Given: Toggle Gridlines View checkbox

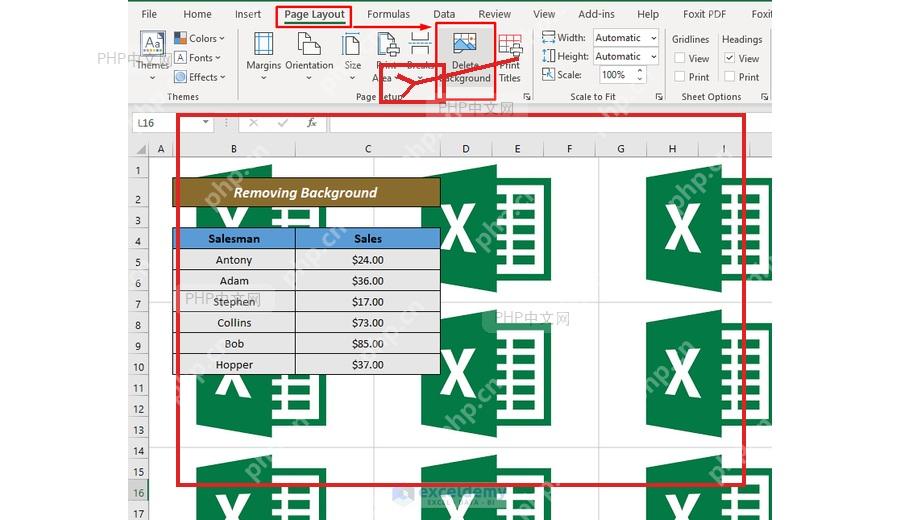Looking at the screenshot, I should (680, 58).
